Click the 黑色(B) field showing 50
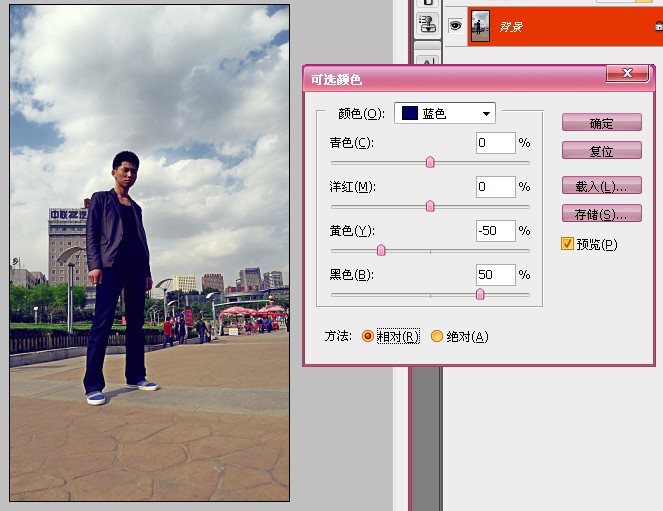The height and width of the screenshot is (511, 663). [x=496, y=275]
